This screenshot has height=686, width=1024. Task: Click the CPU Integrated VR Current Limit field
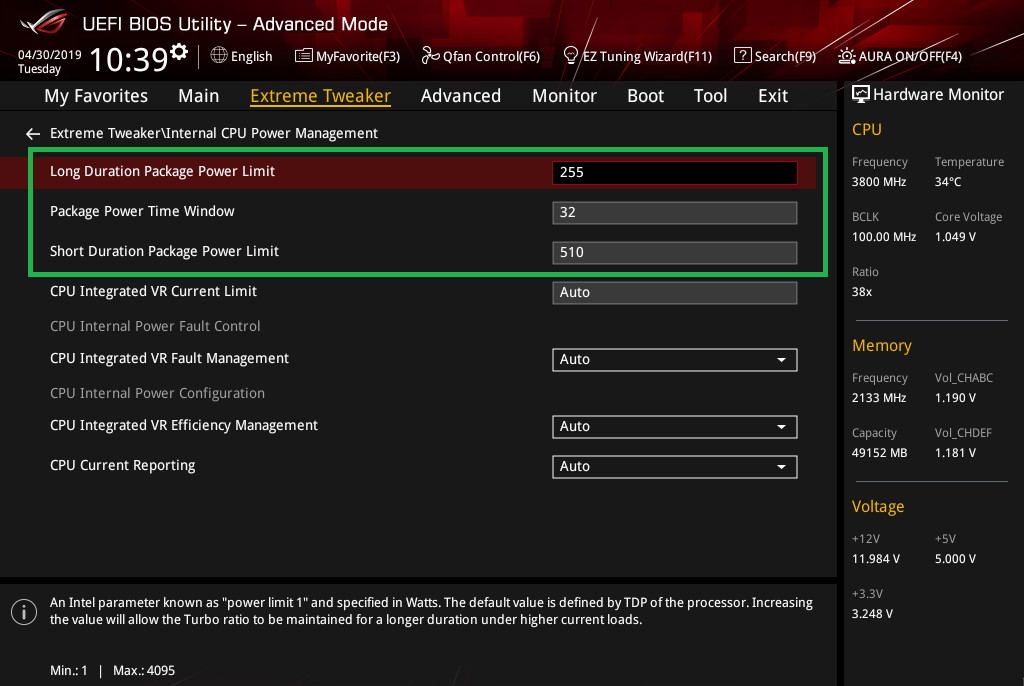[675, 293]
